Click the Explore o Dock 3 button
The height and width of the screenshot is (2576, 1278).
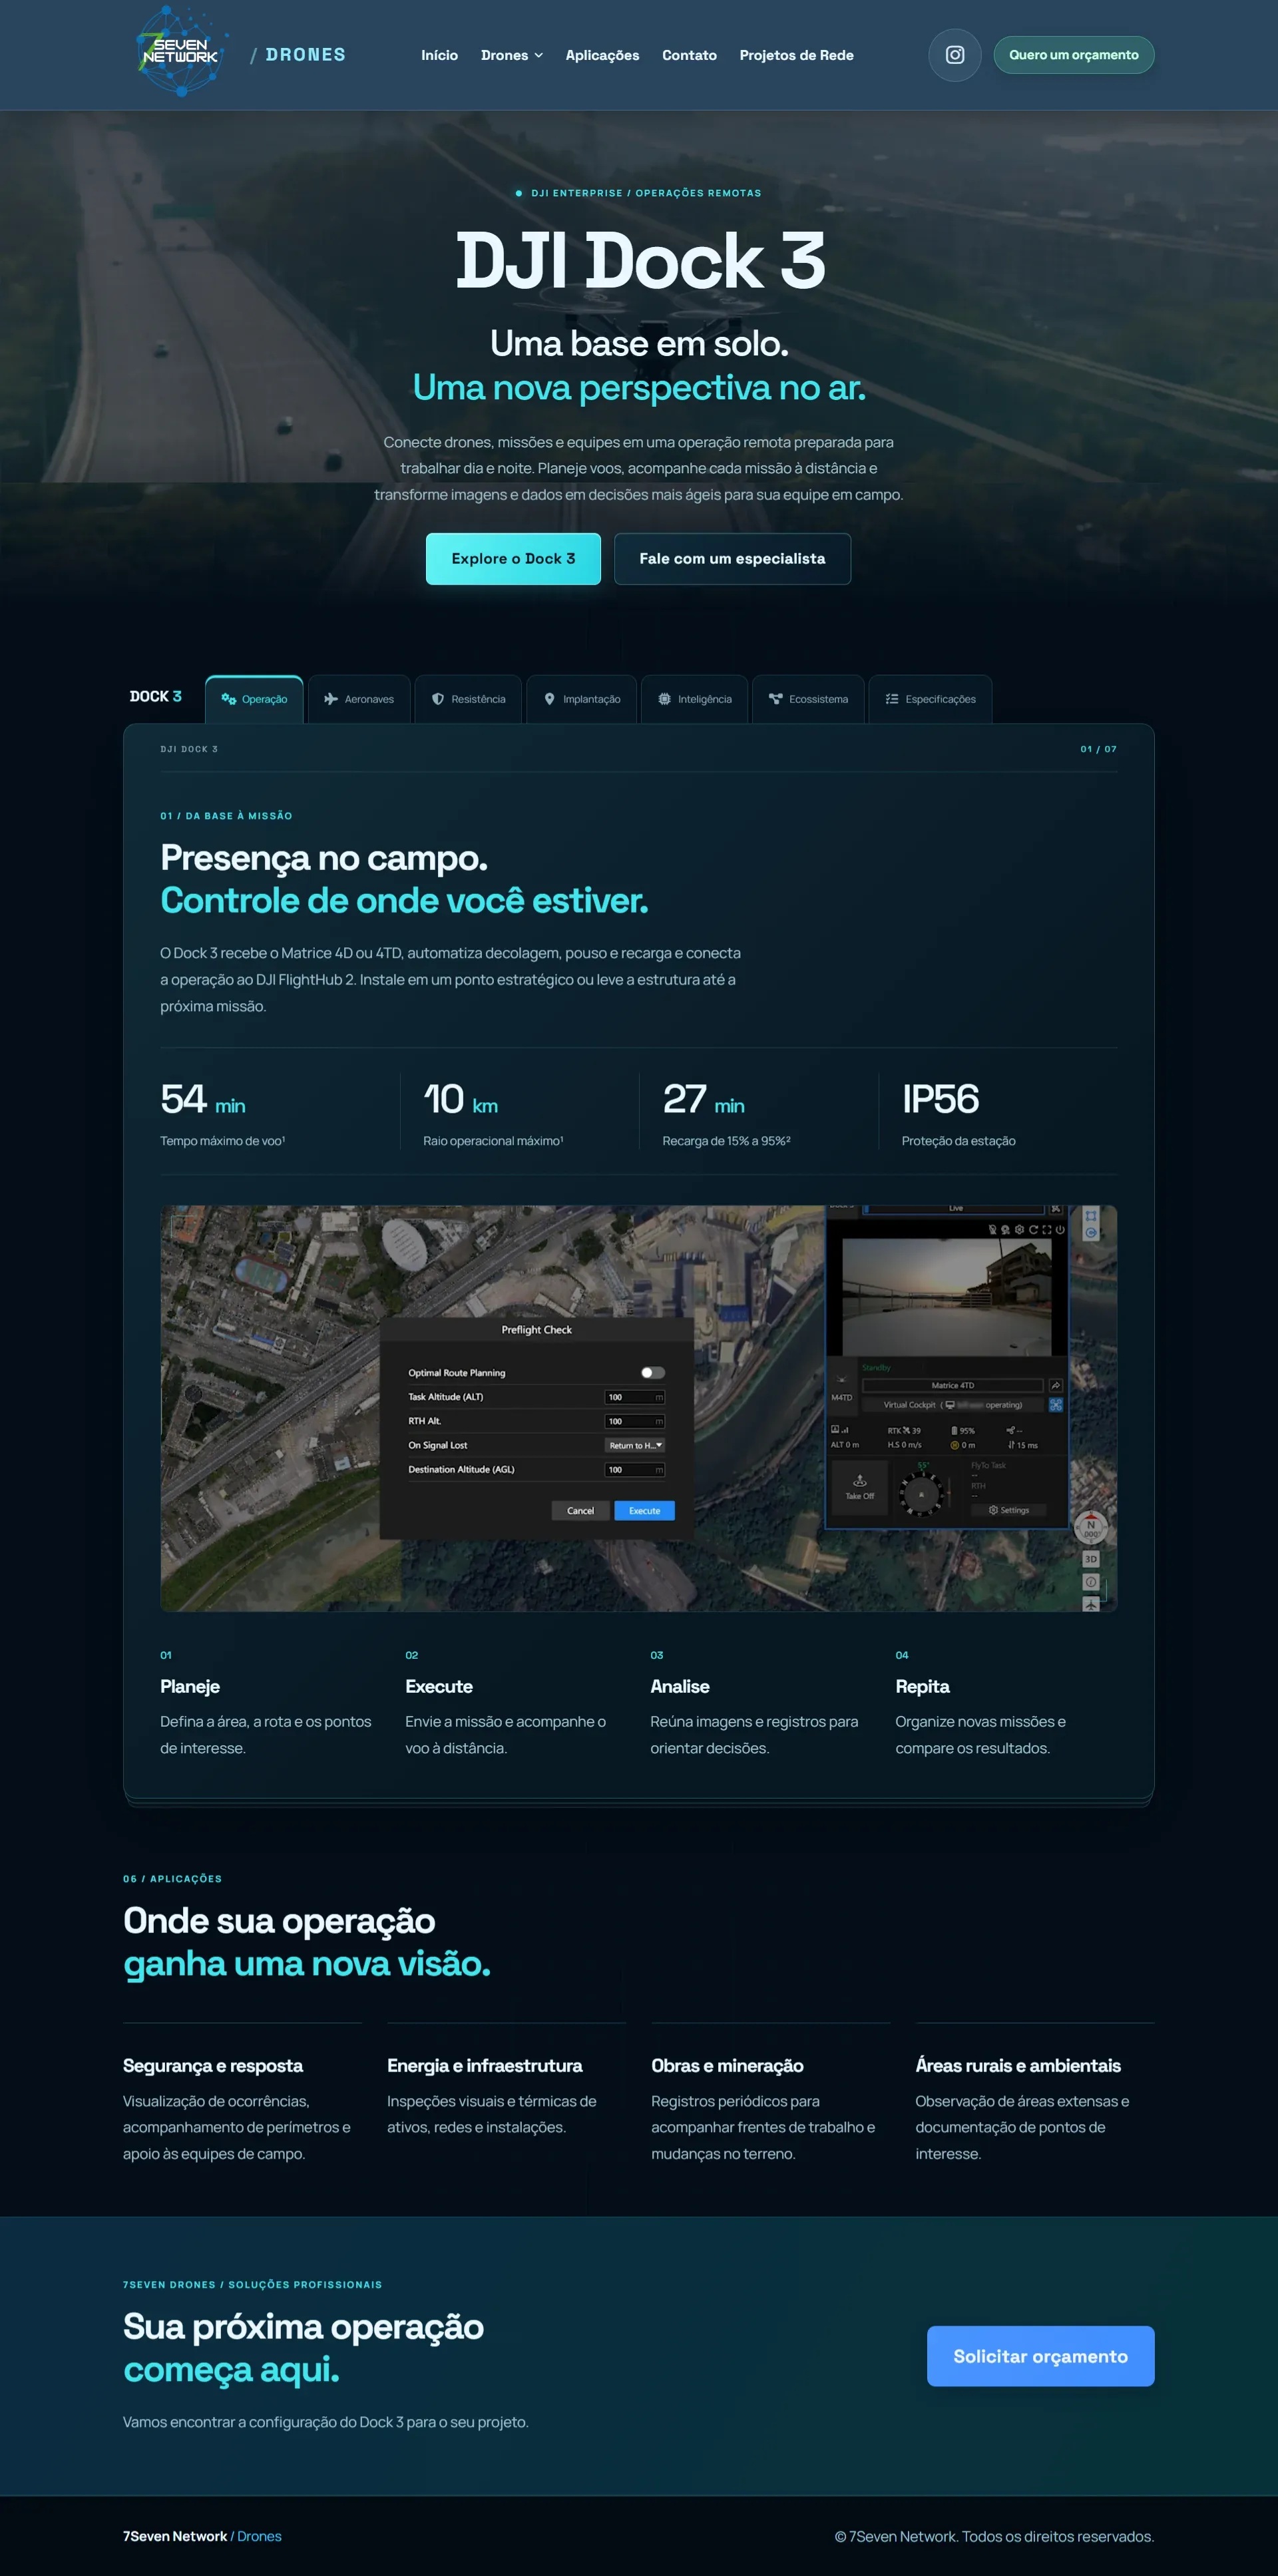[513, 558]
